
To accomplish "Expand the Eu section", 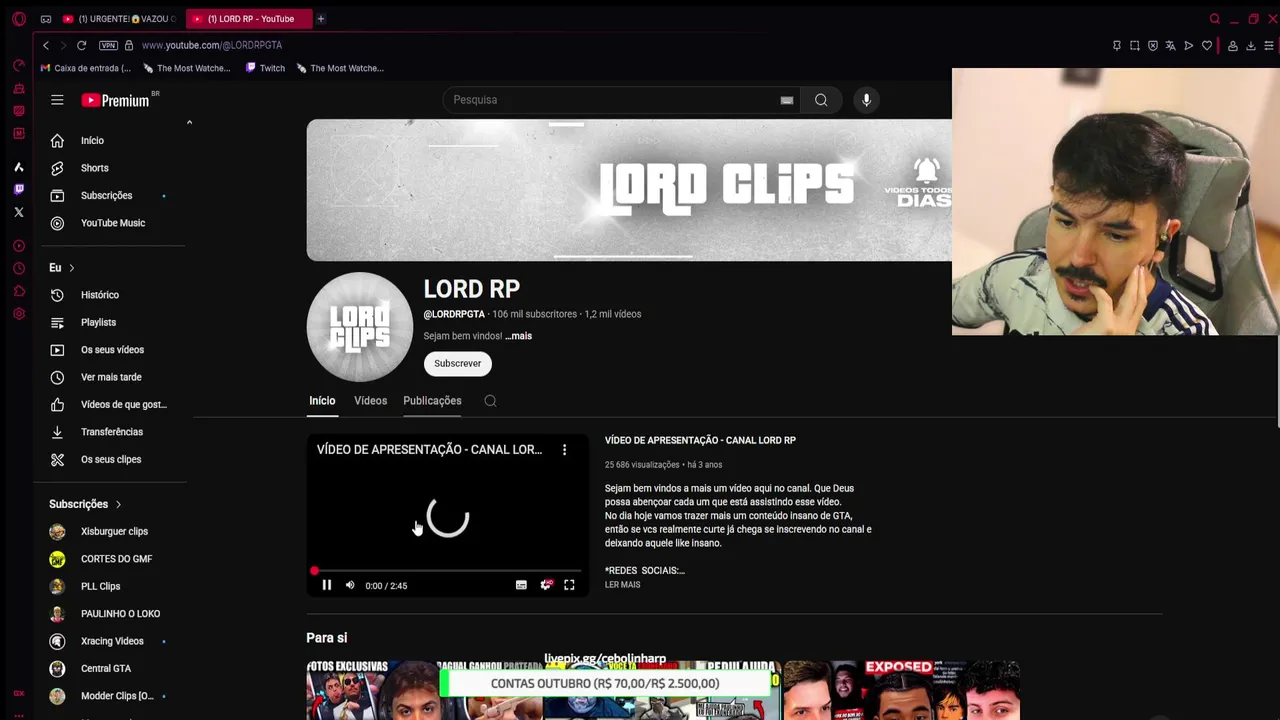I will [x=62, y=268].
